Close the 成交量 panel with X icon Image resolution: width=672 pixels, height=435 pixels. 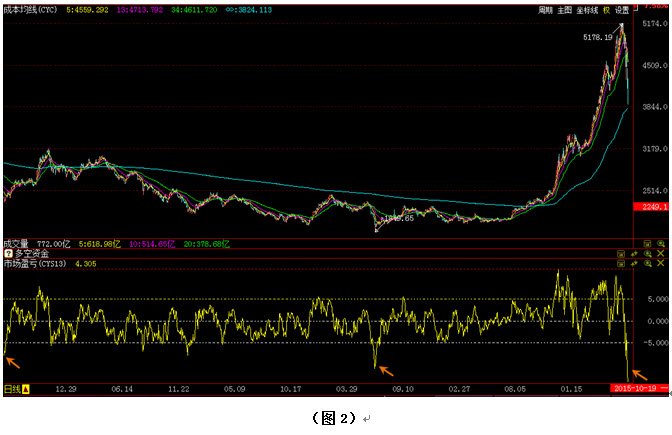coord(659,243)
